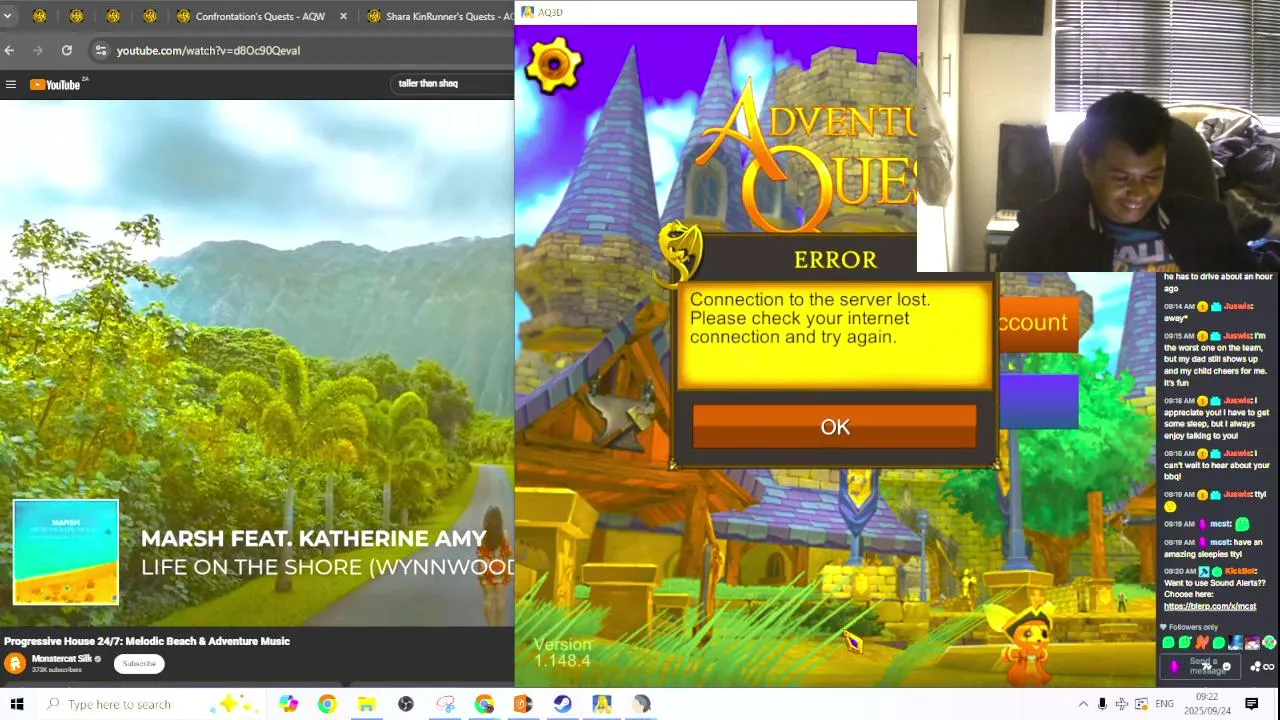Open microphone tray icon

click(1102, 704)
